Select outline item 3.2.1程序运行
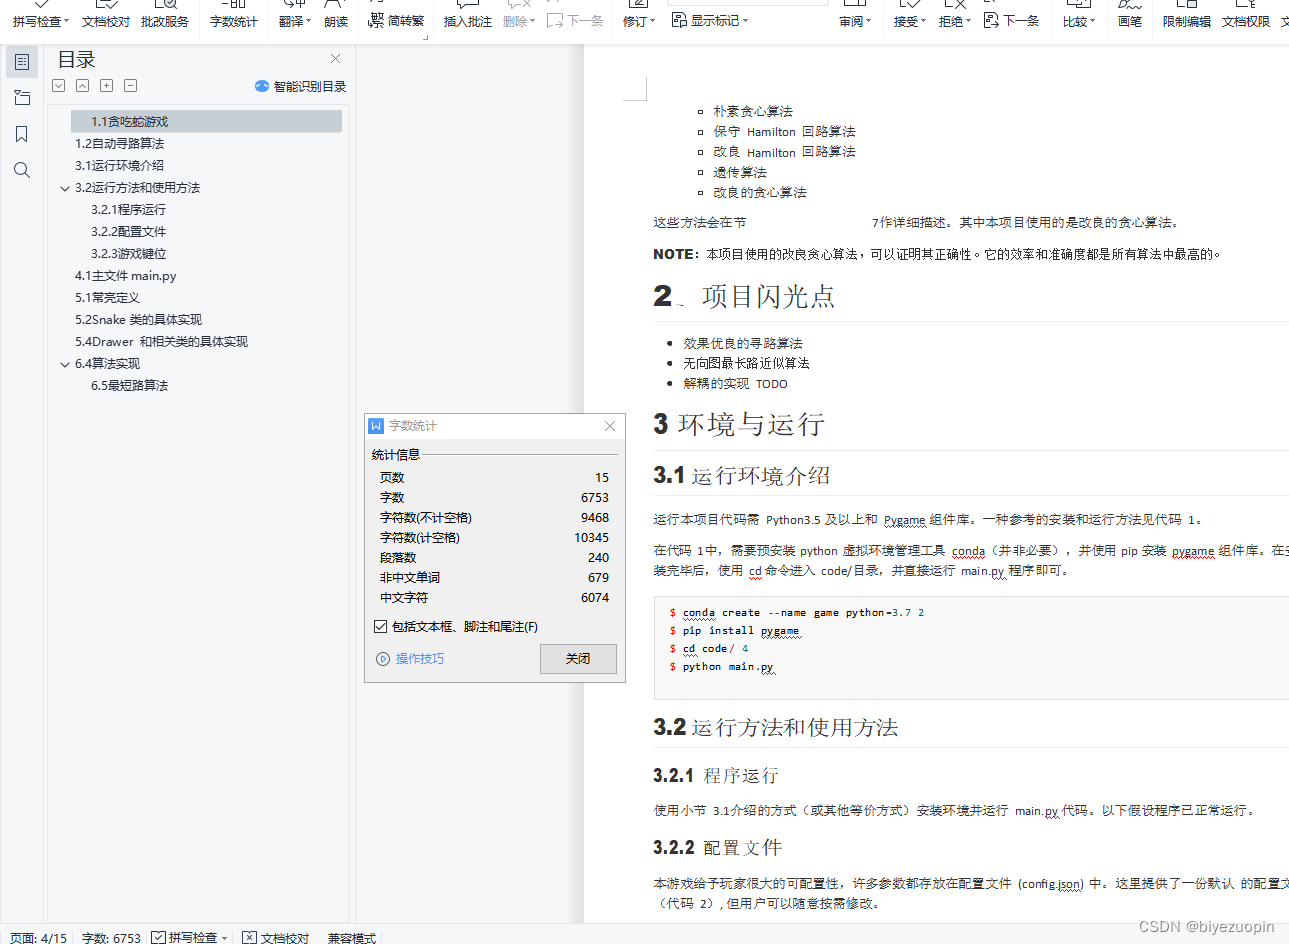This screenshot has height=944, width=1289. [x=128, y=210]
